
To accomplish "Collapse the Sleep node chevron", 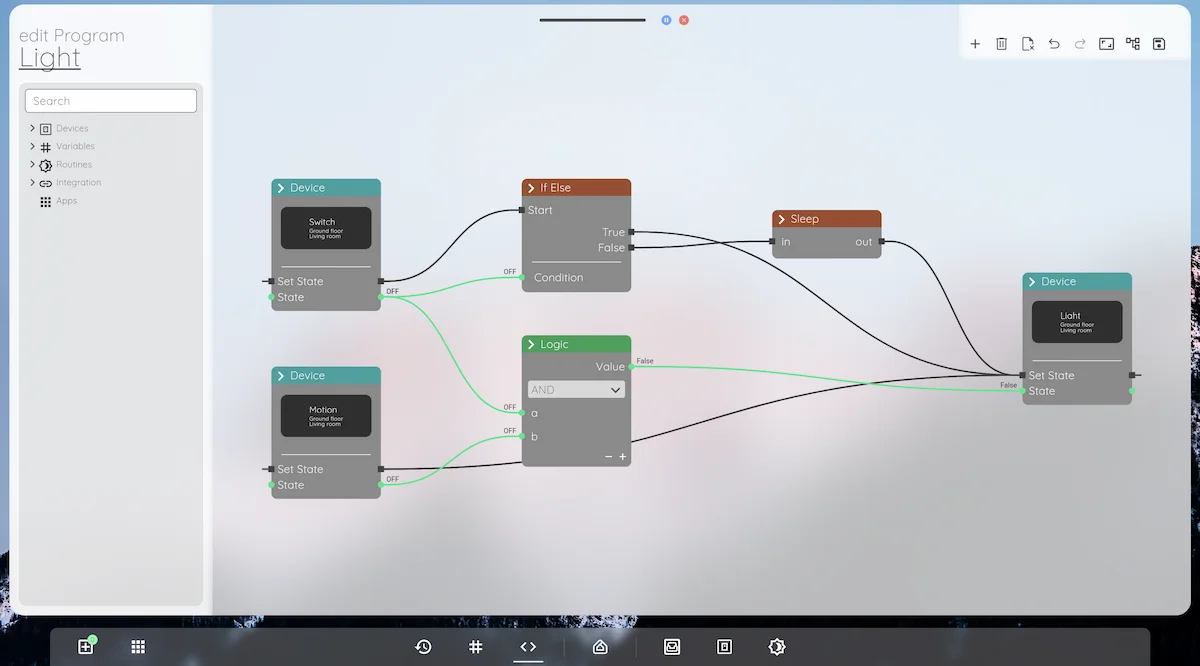I will [x=782, y=219].
